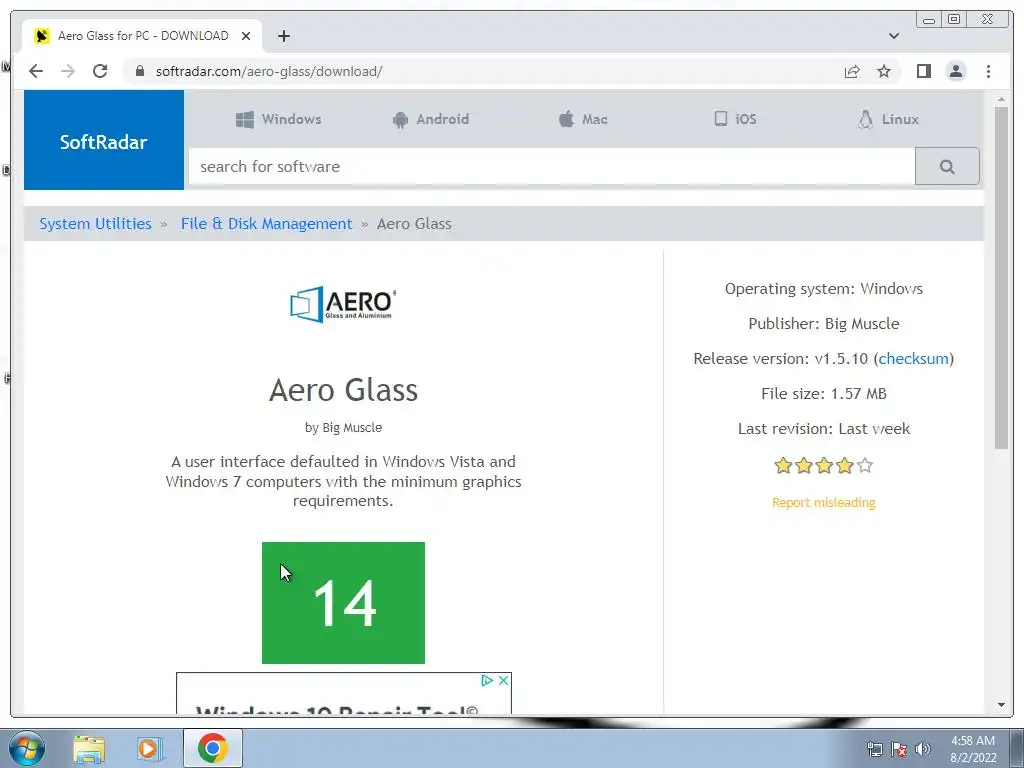Select the Aero Glass for PC tab
The height and width of the screenshot is (768, 1024).
[142, 36]
